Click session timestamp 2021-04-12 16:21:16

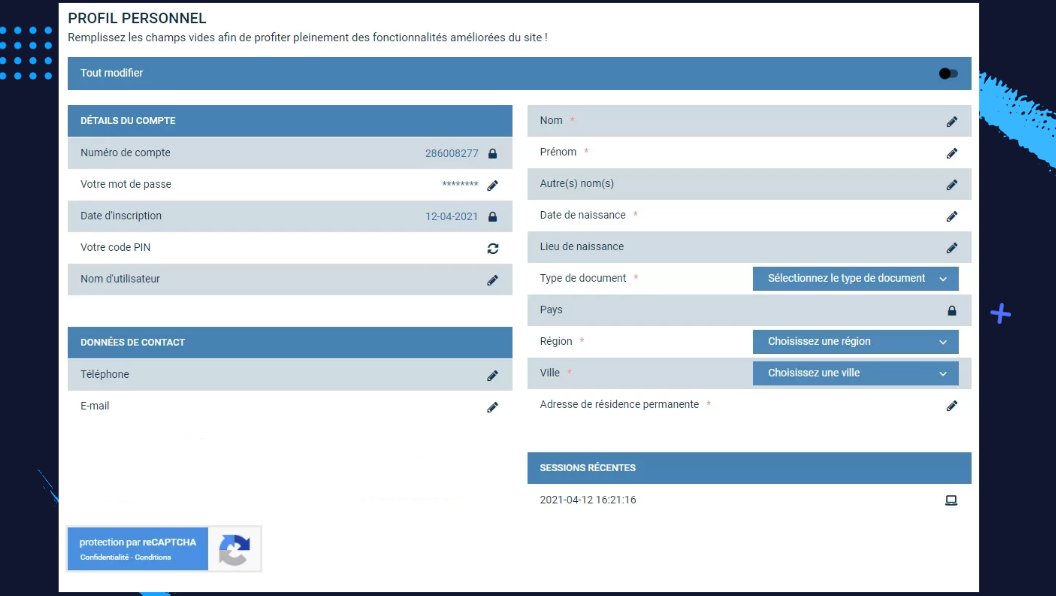coord(588,500)
